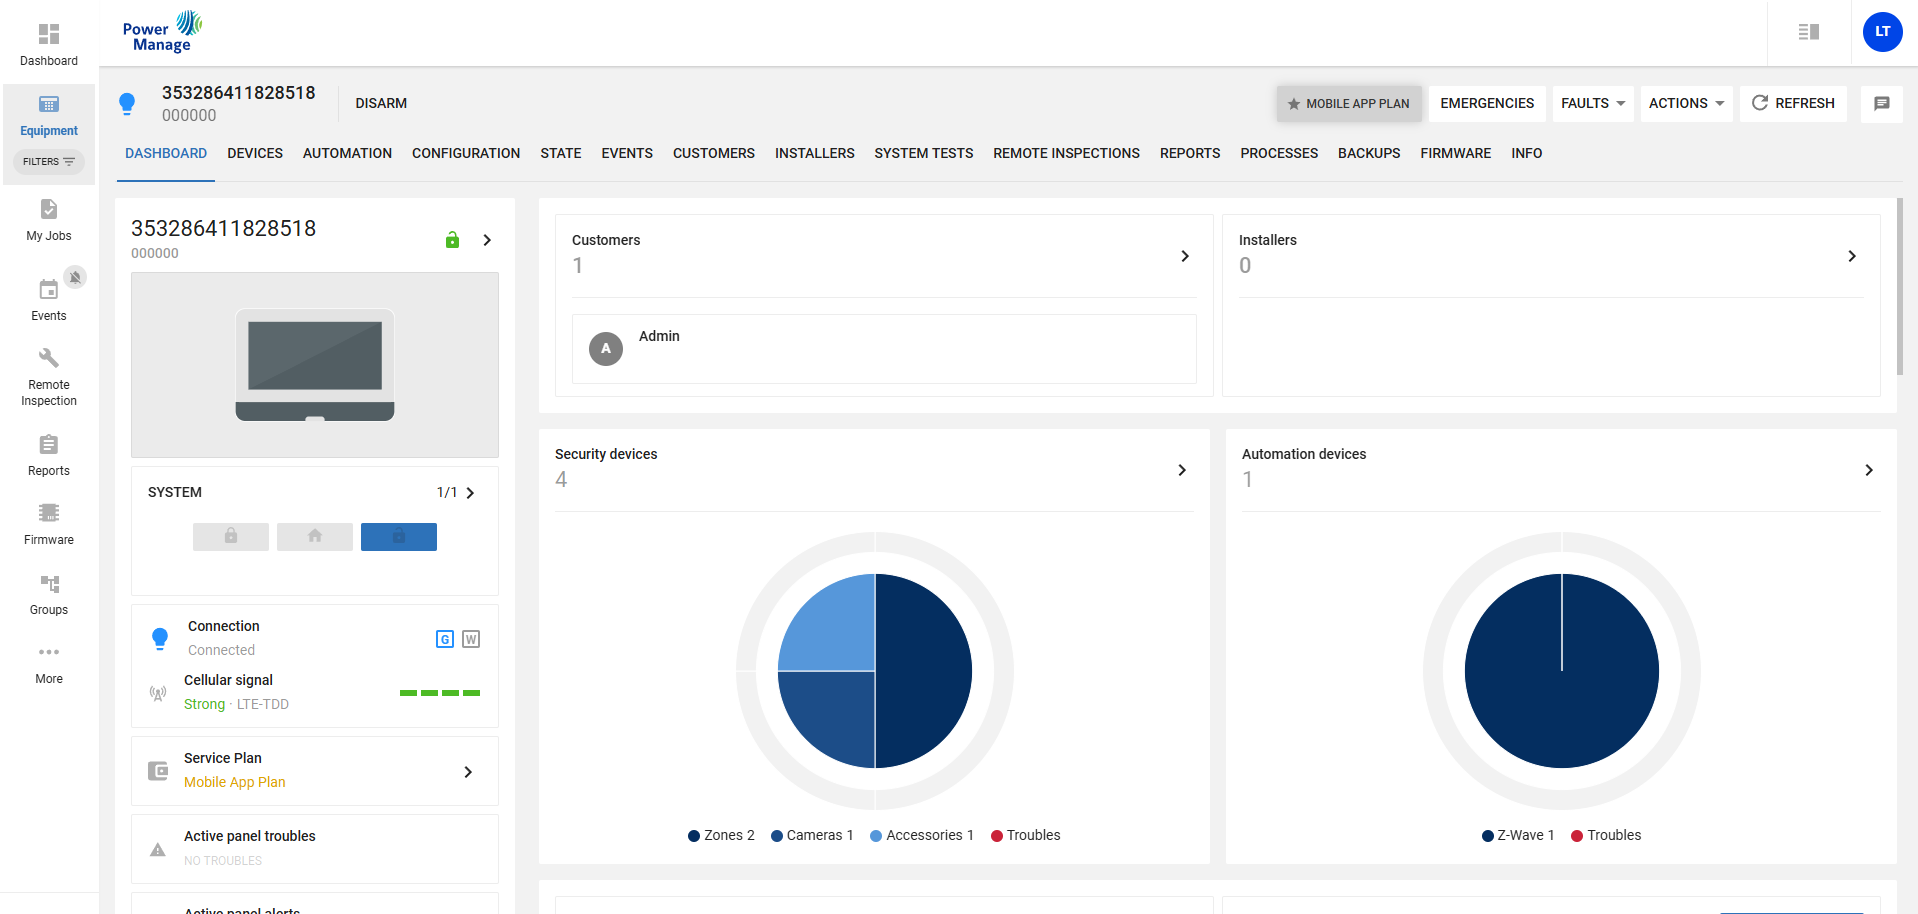Click the Emergencies button
The image size is (1918, 914).
coord(1486,103)
